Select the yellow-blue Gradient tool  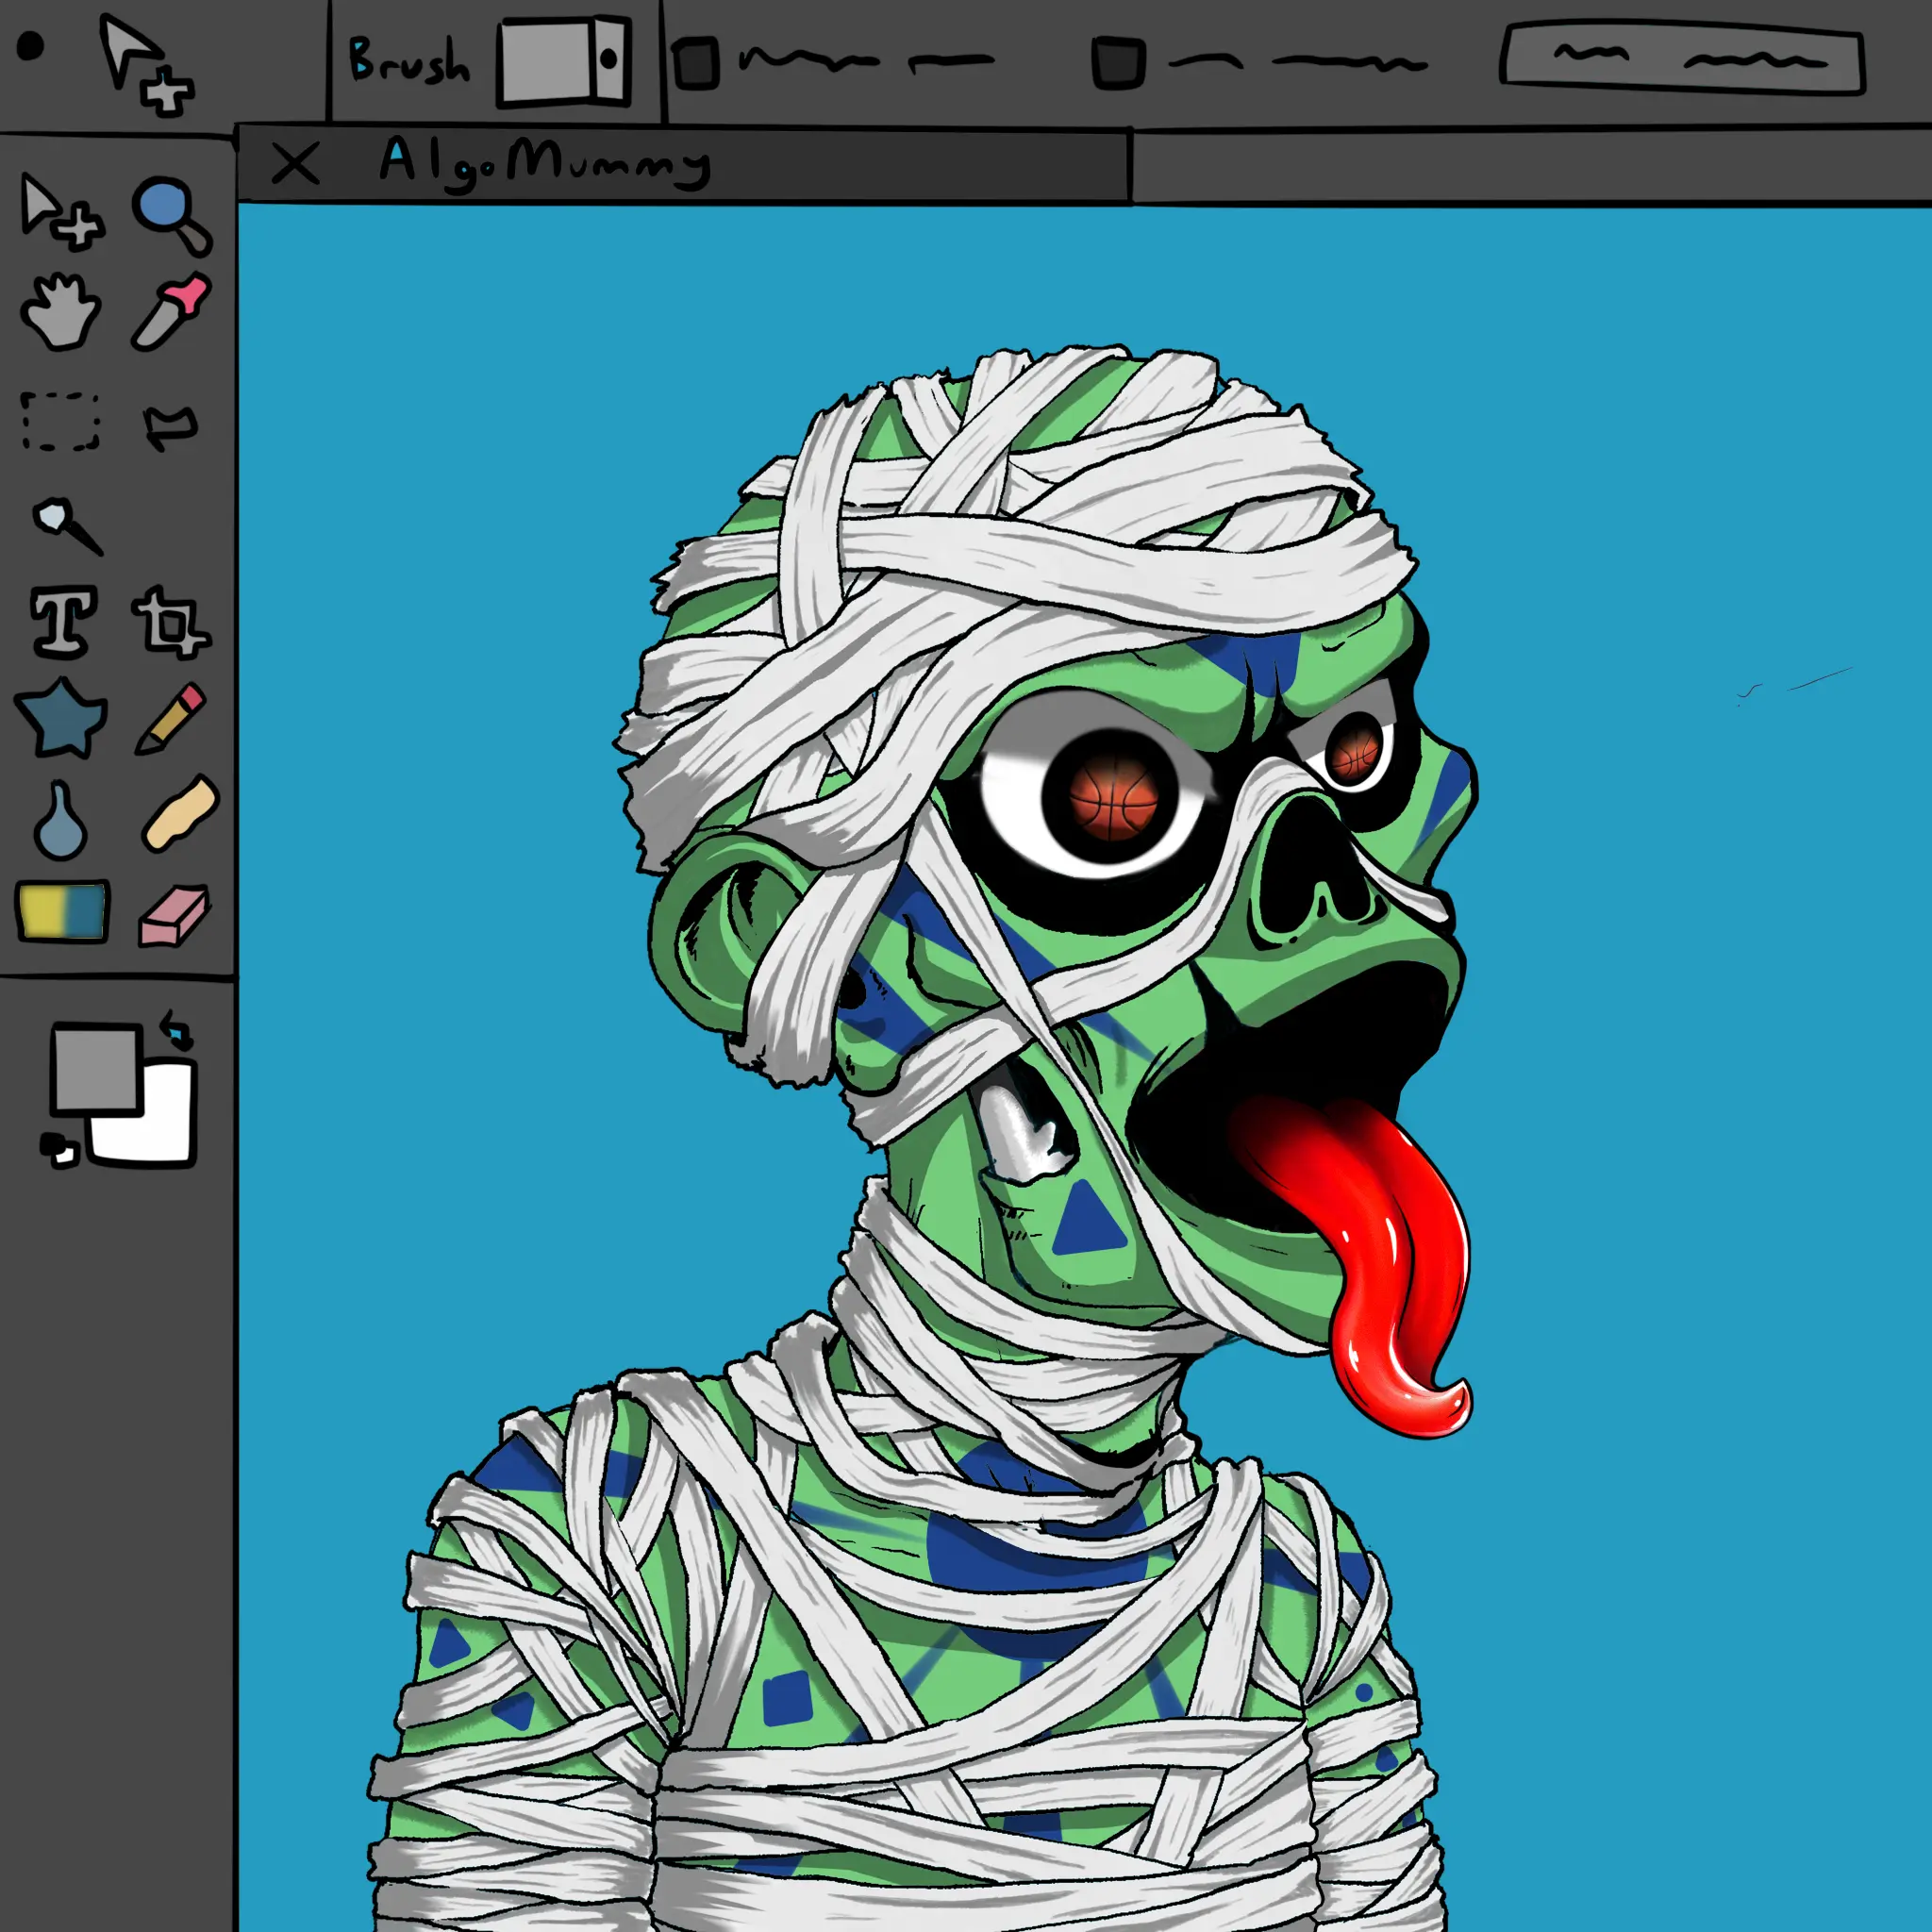tap(62, 910)
